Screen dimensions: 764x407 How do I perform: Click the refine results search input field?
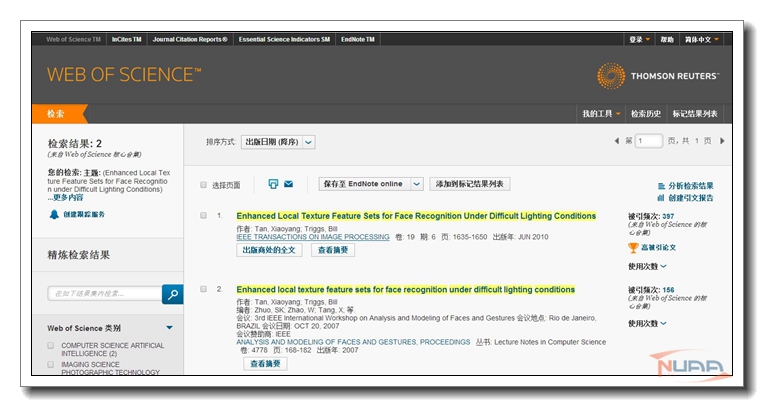[104, 294]
